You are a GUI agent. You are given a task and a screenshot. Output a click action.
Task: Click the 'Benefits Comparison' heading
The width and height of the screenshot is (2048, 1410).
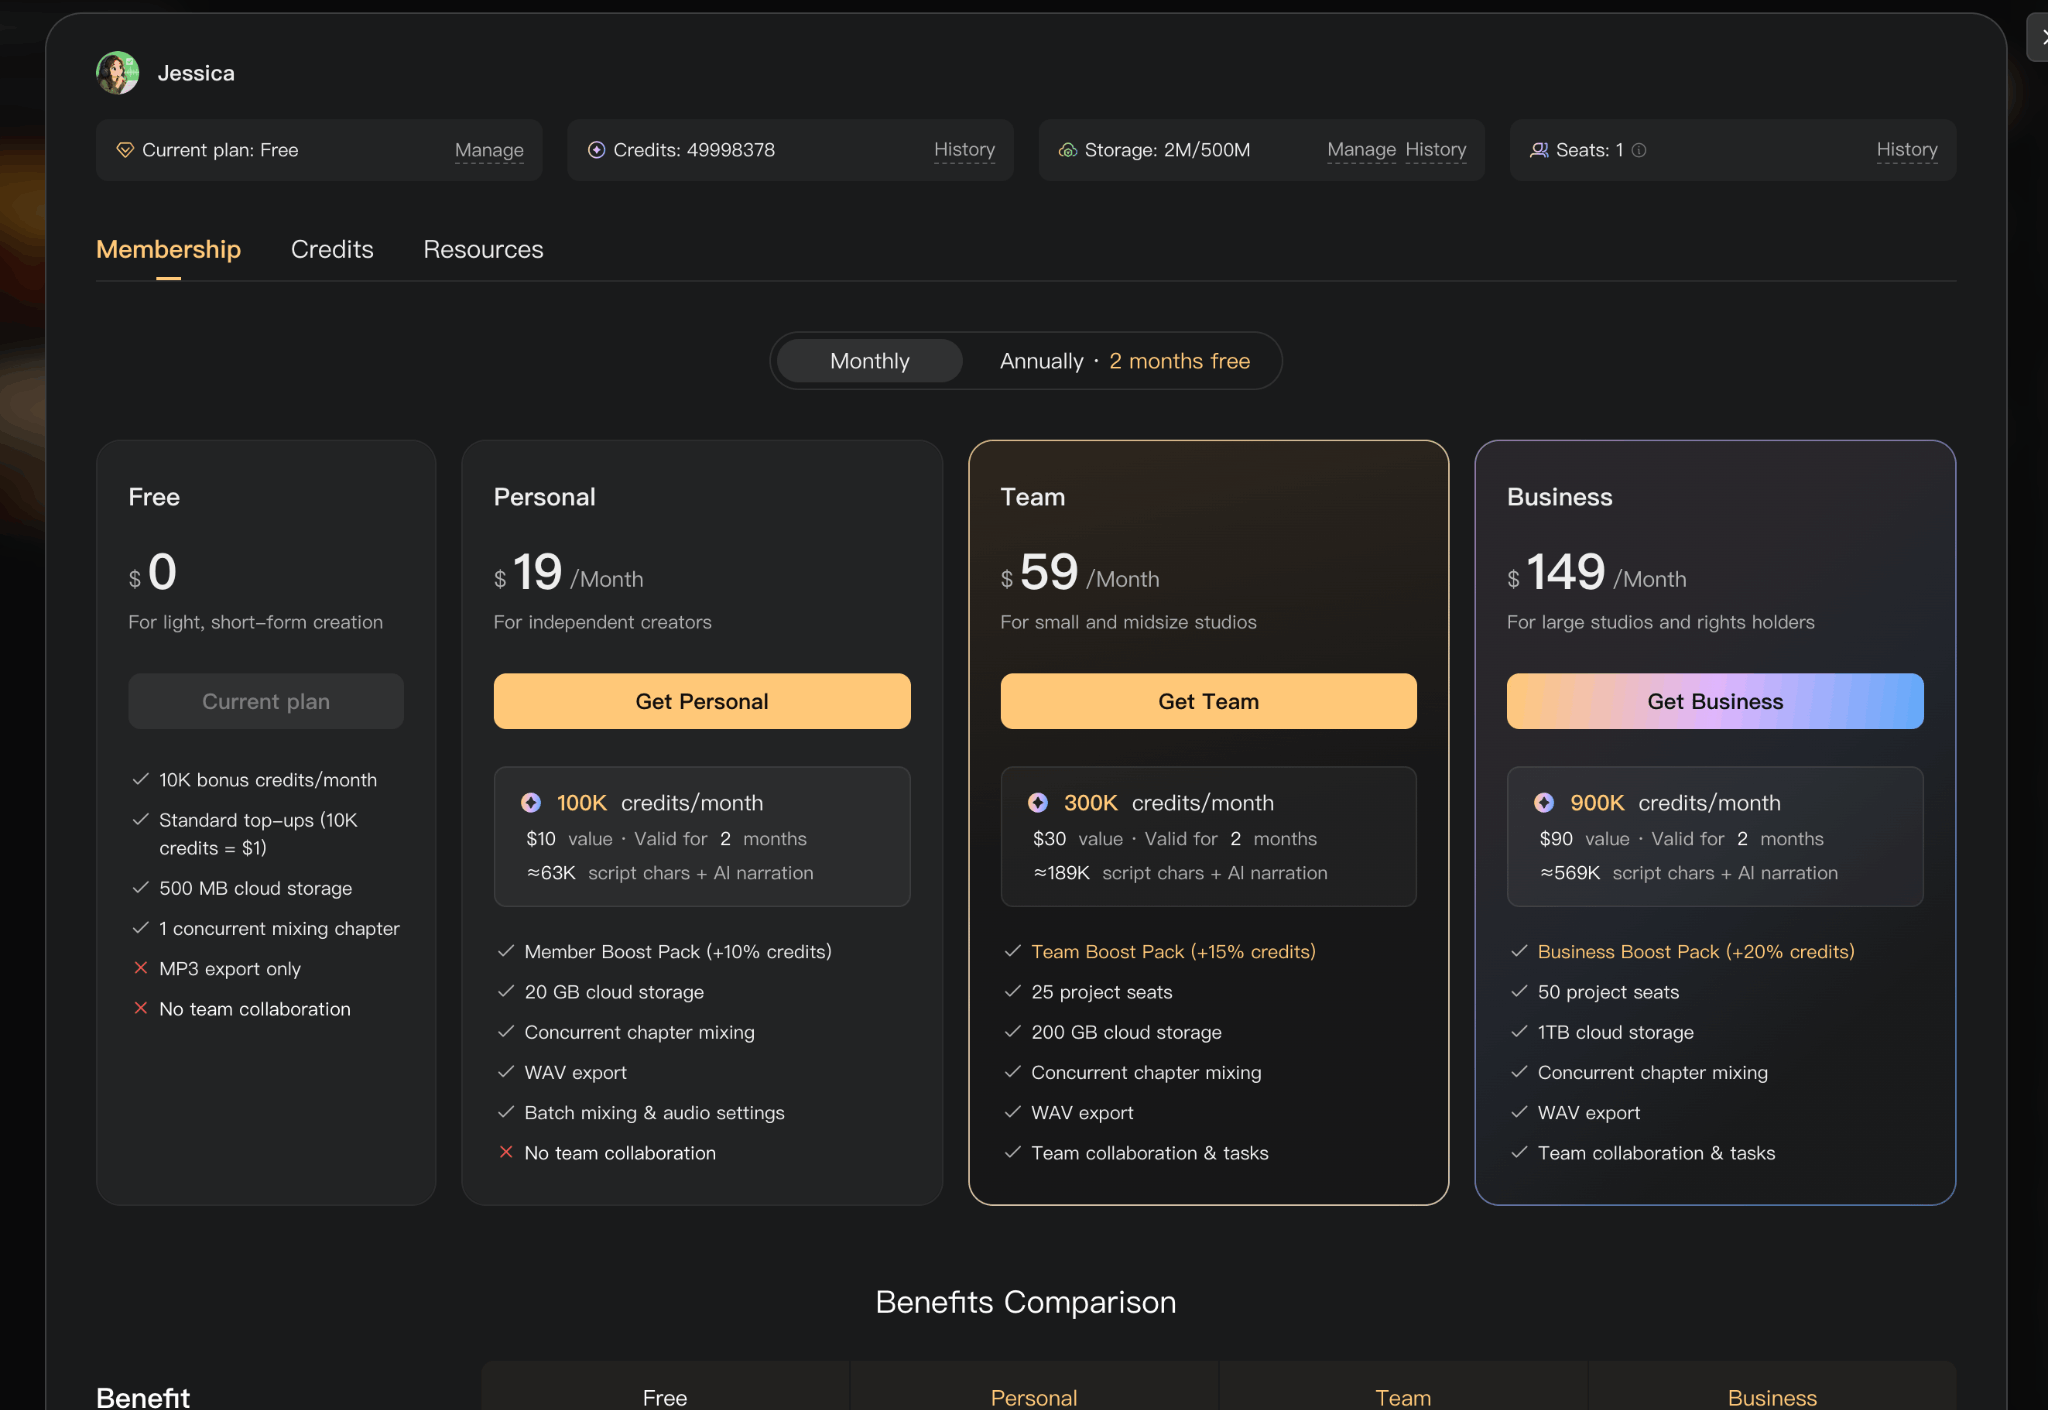coord(1026,1302)
